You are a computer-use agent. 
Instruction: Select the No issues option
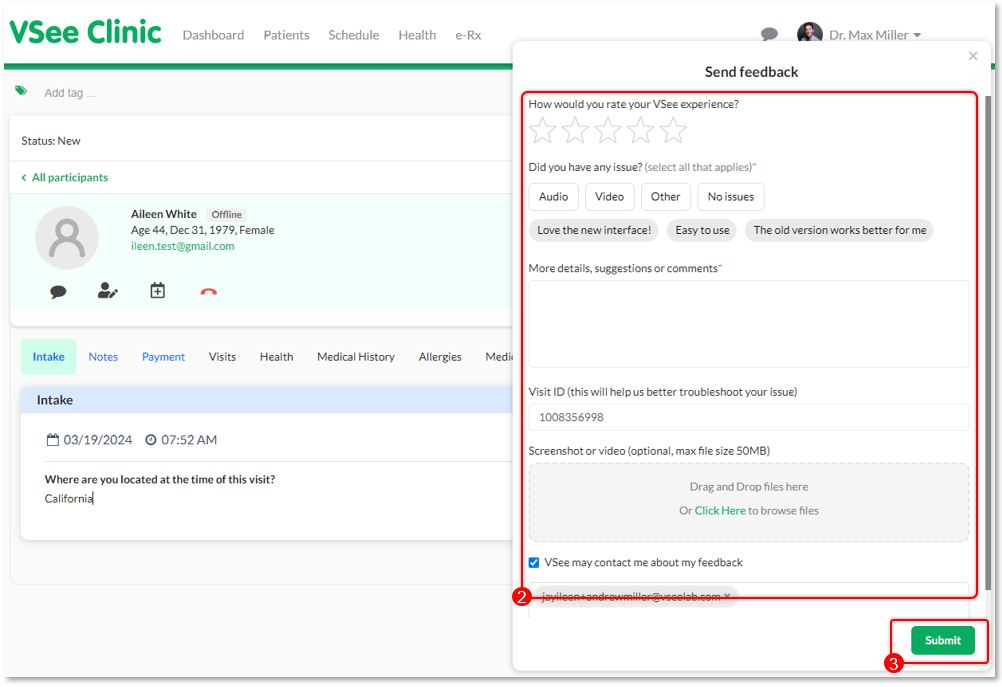tap(731, 197)
